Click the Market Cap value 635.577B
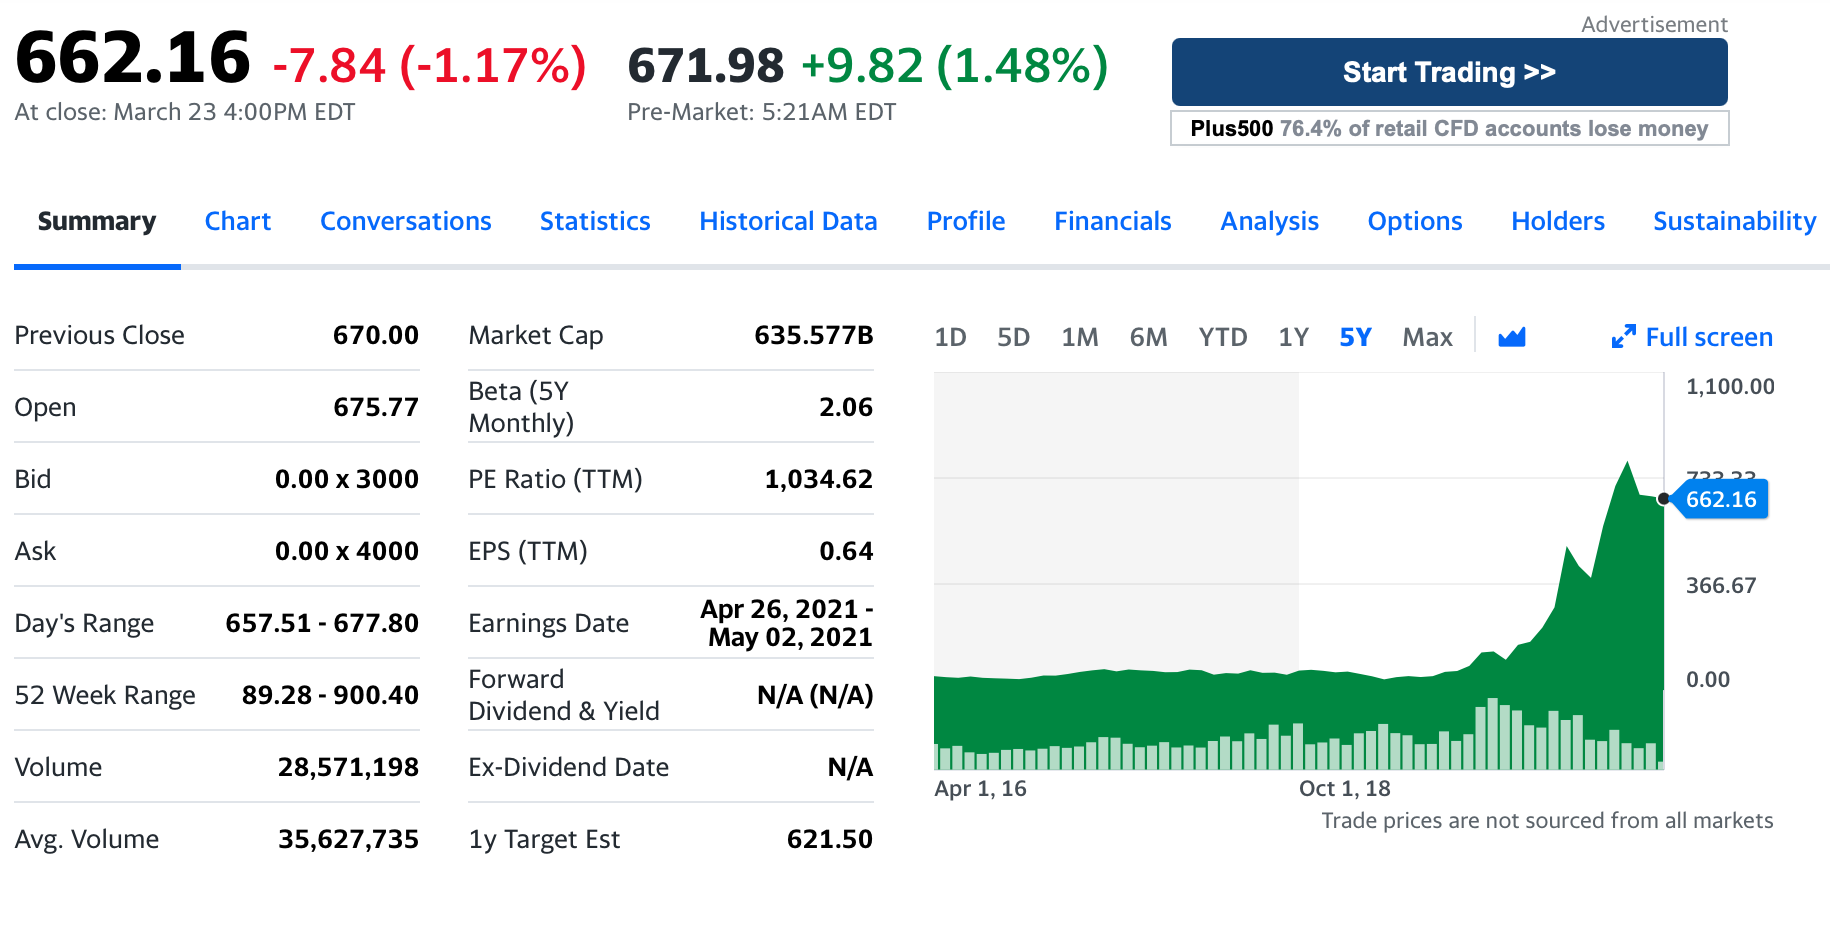 tap(814, 335)
